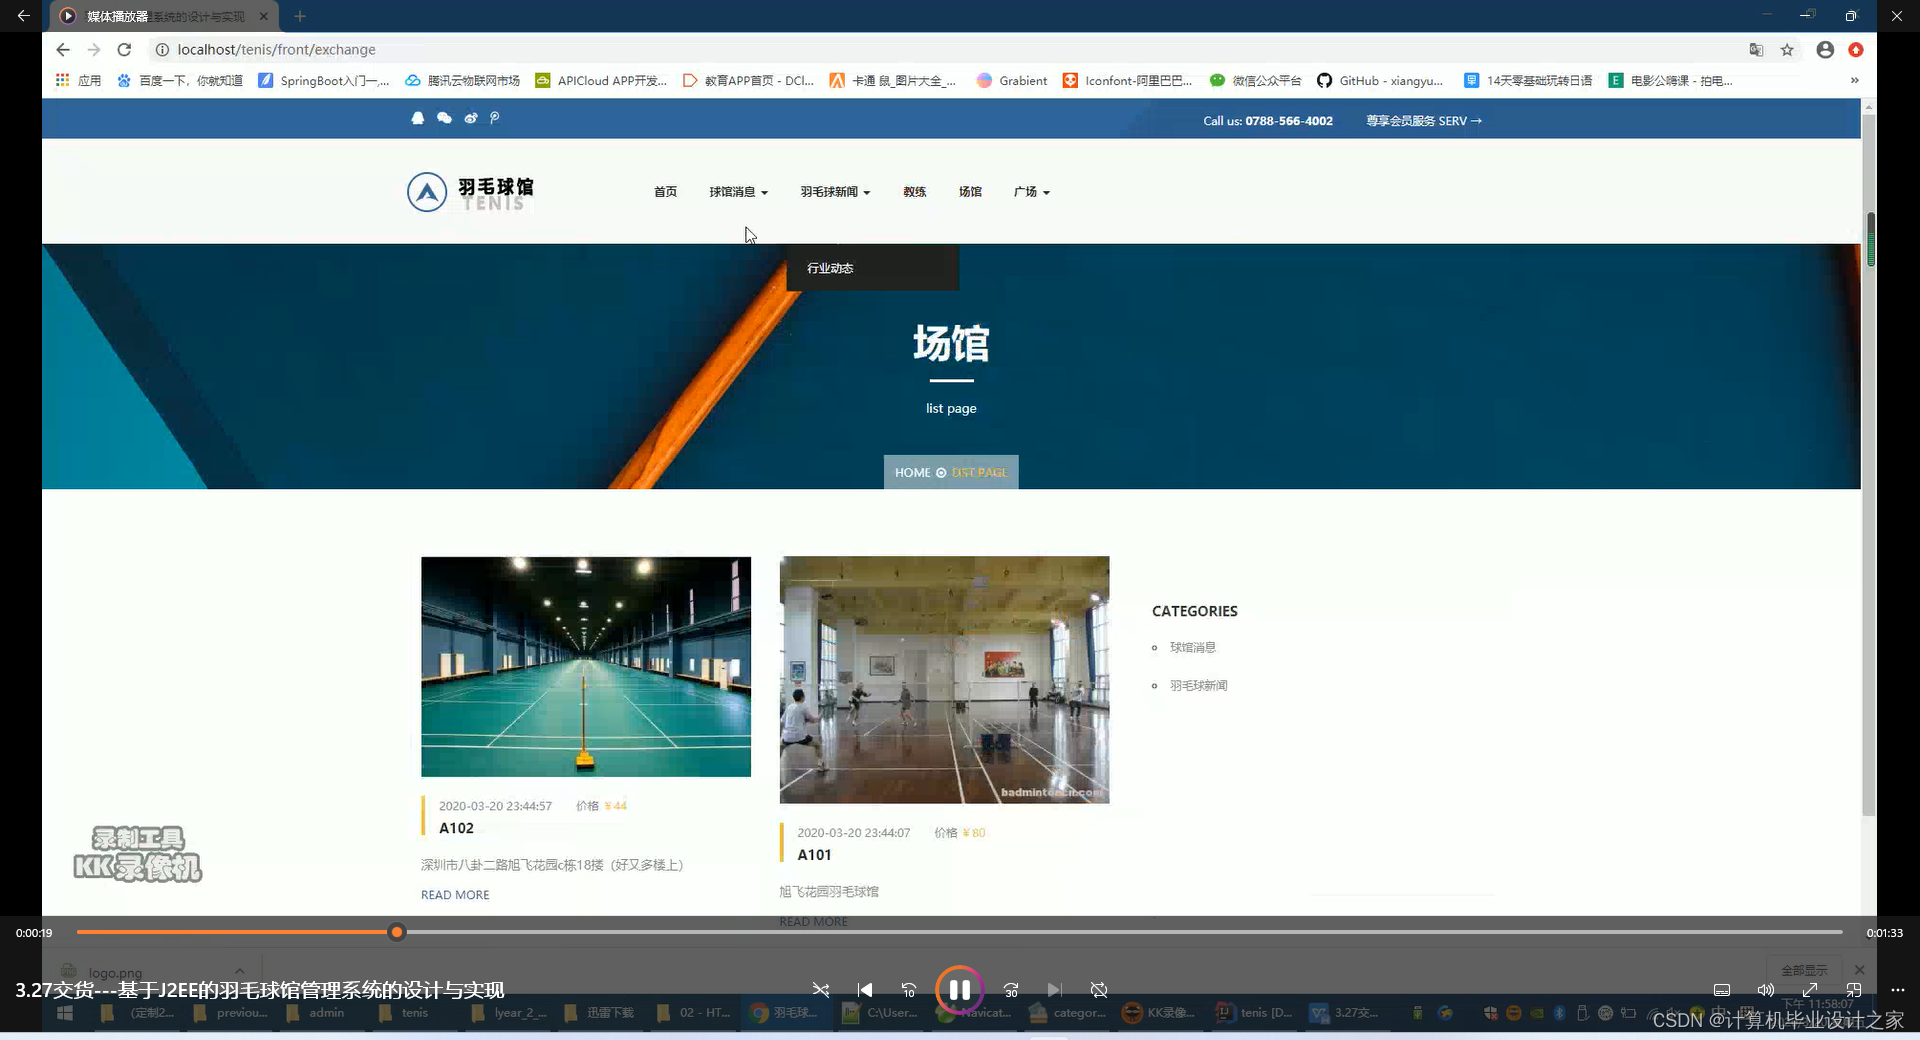
Task: Toggle shuffle in the media player
Action: point(821,990)
